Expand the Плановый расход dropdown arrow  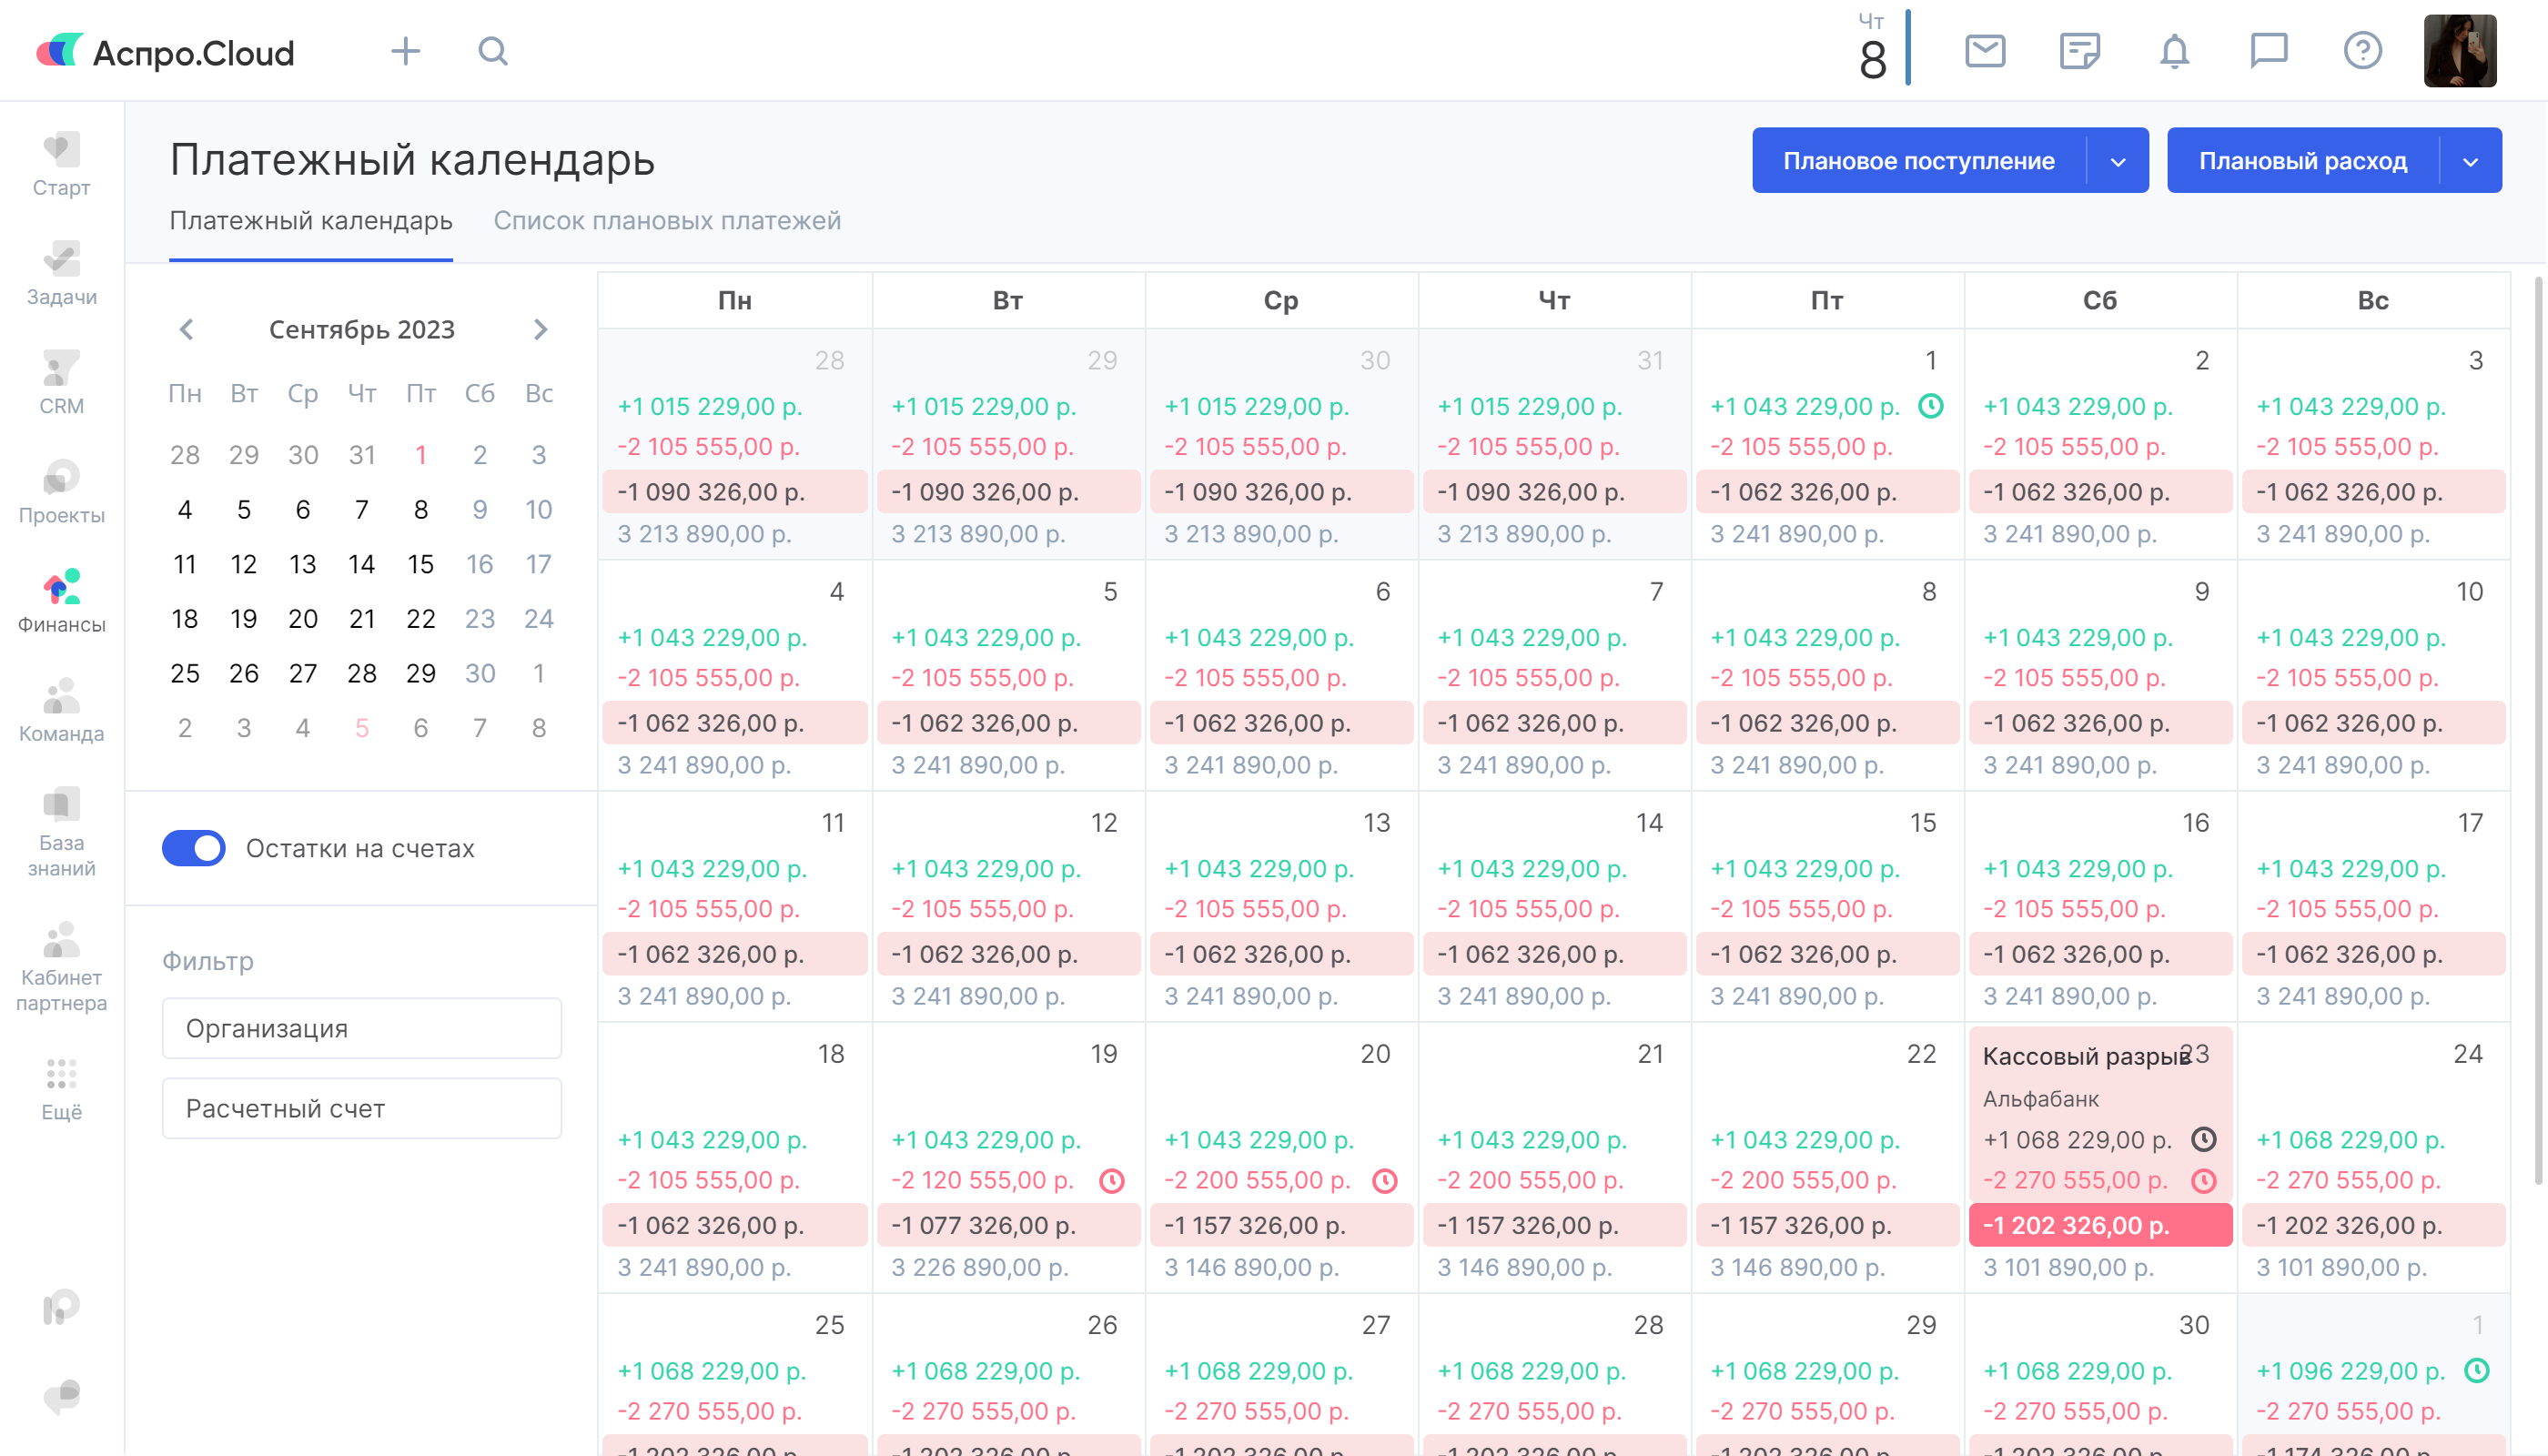coord(2470,161)
